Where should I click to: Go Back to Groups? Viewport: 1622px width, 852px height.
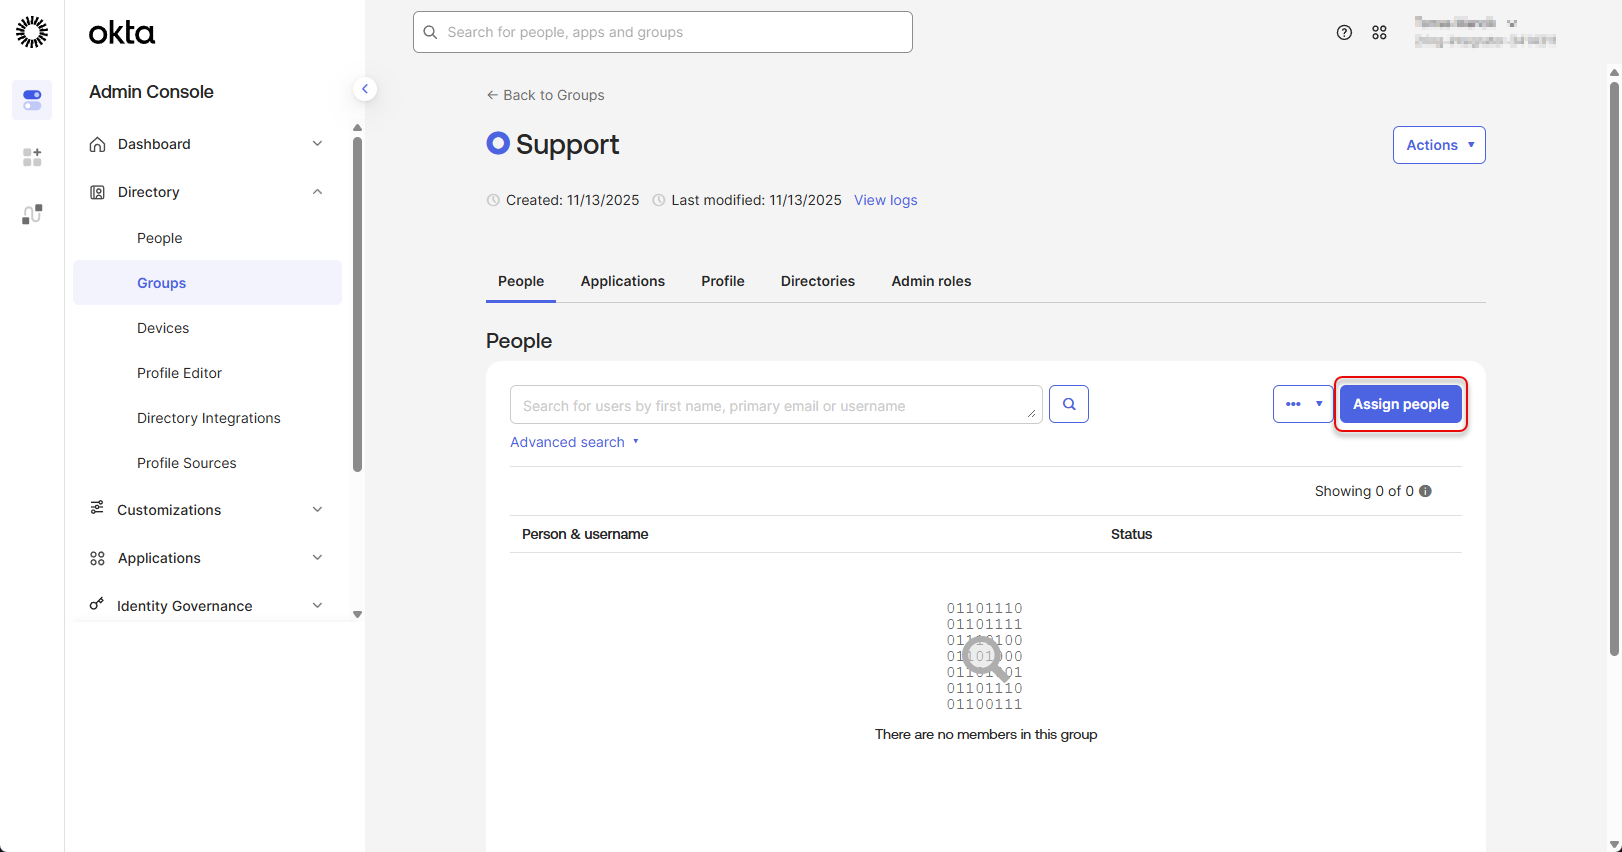pyautogui.click(x=545, y=95)
